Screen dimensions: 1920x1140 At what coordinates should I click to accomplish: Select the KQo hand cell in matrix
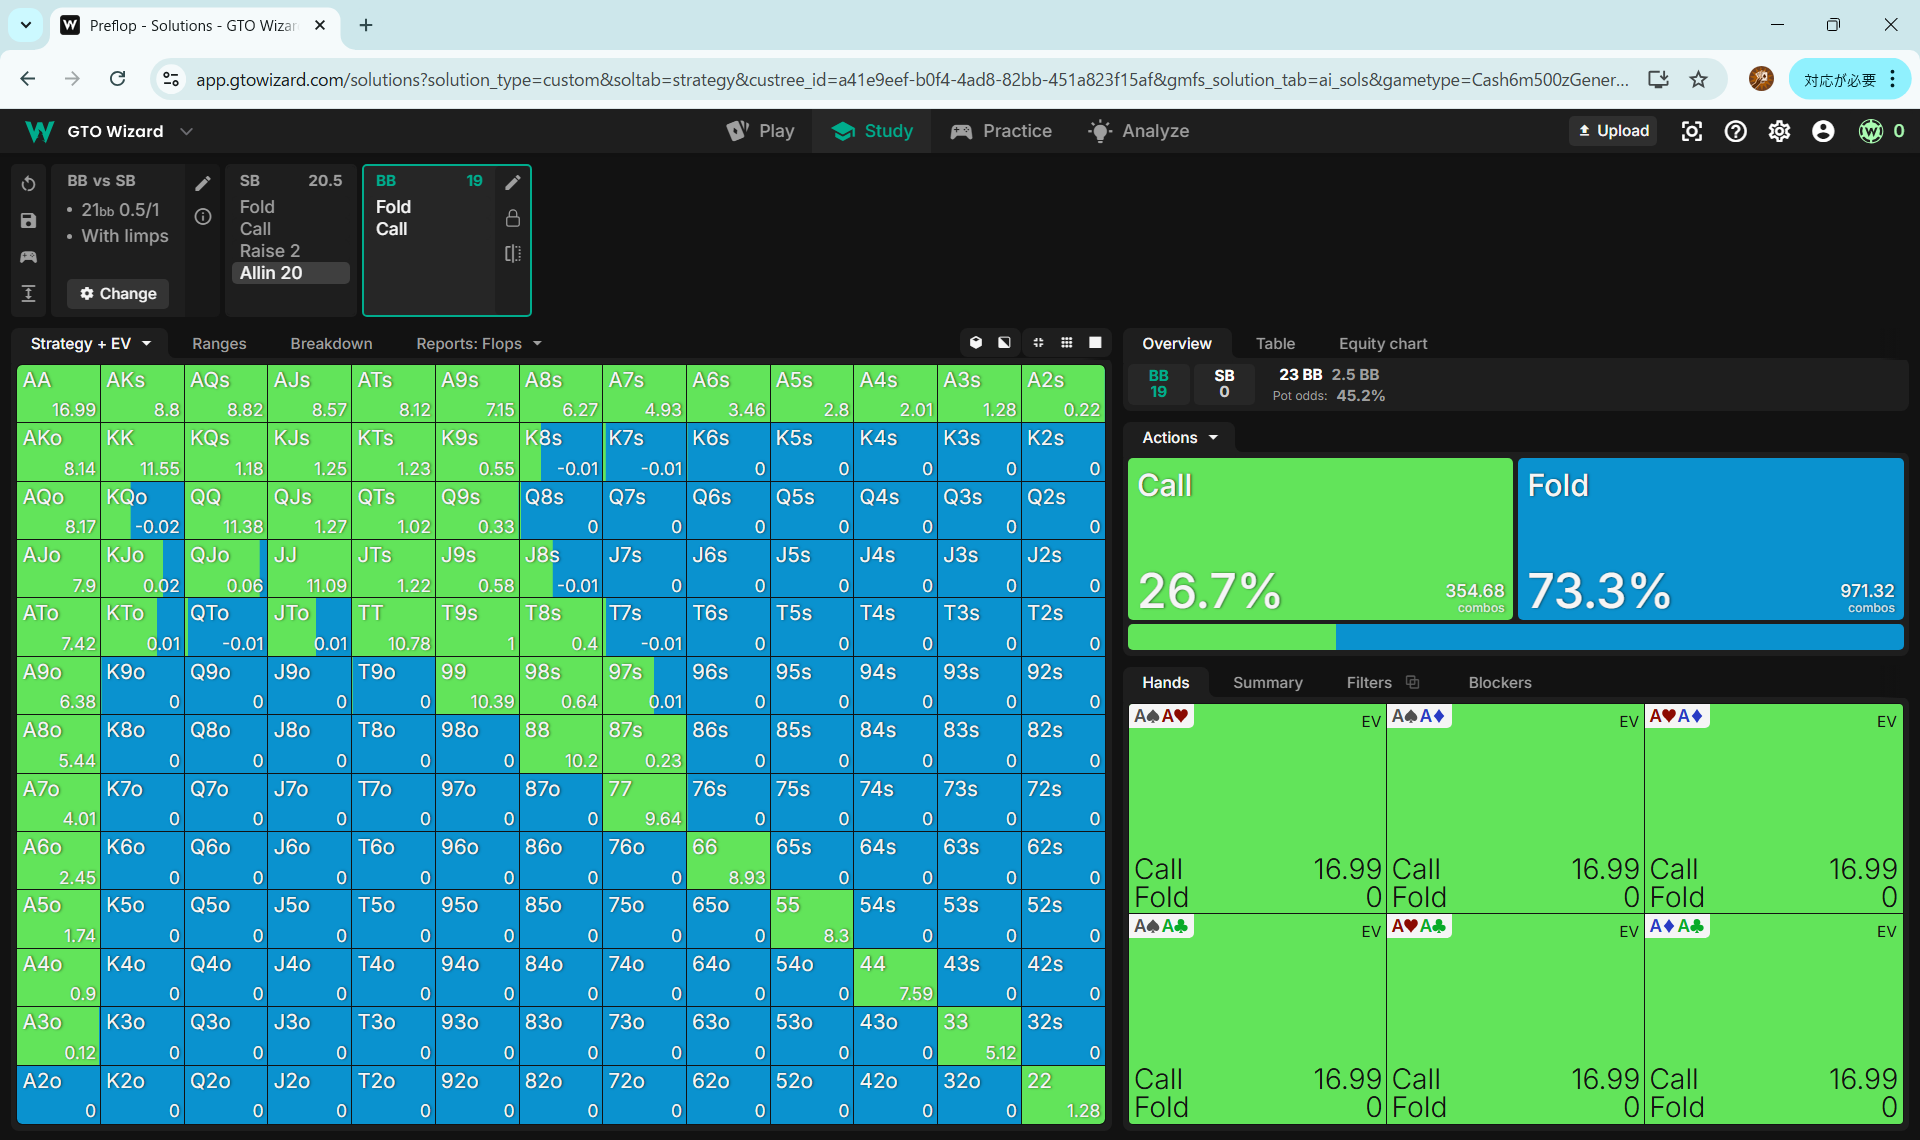(142, 510)
